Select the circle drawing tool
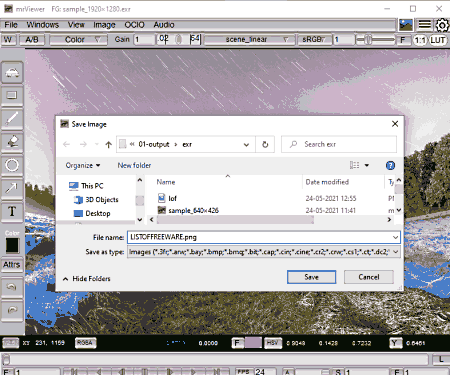 click(12, 165)
